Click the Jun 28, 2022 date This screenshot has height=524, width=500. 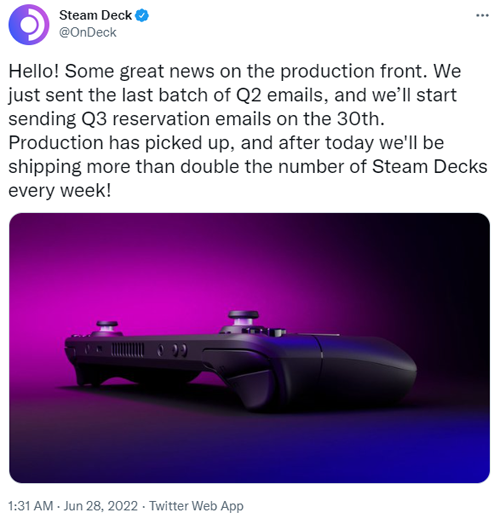pyautogui.click(x=101, y=506)
